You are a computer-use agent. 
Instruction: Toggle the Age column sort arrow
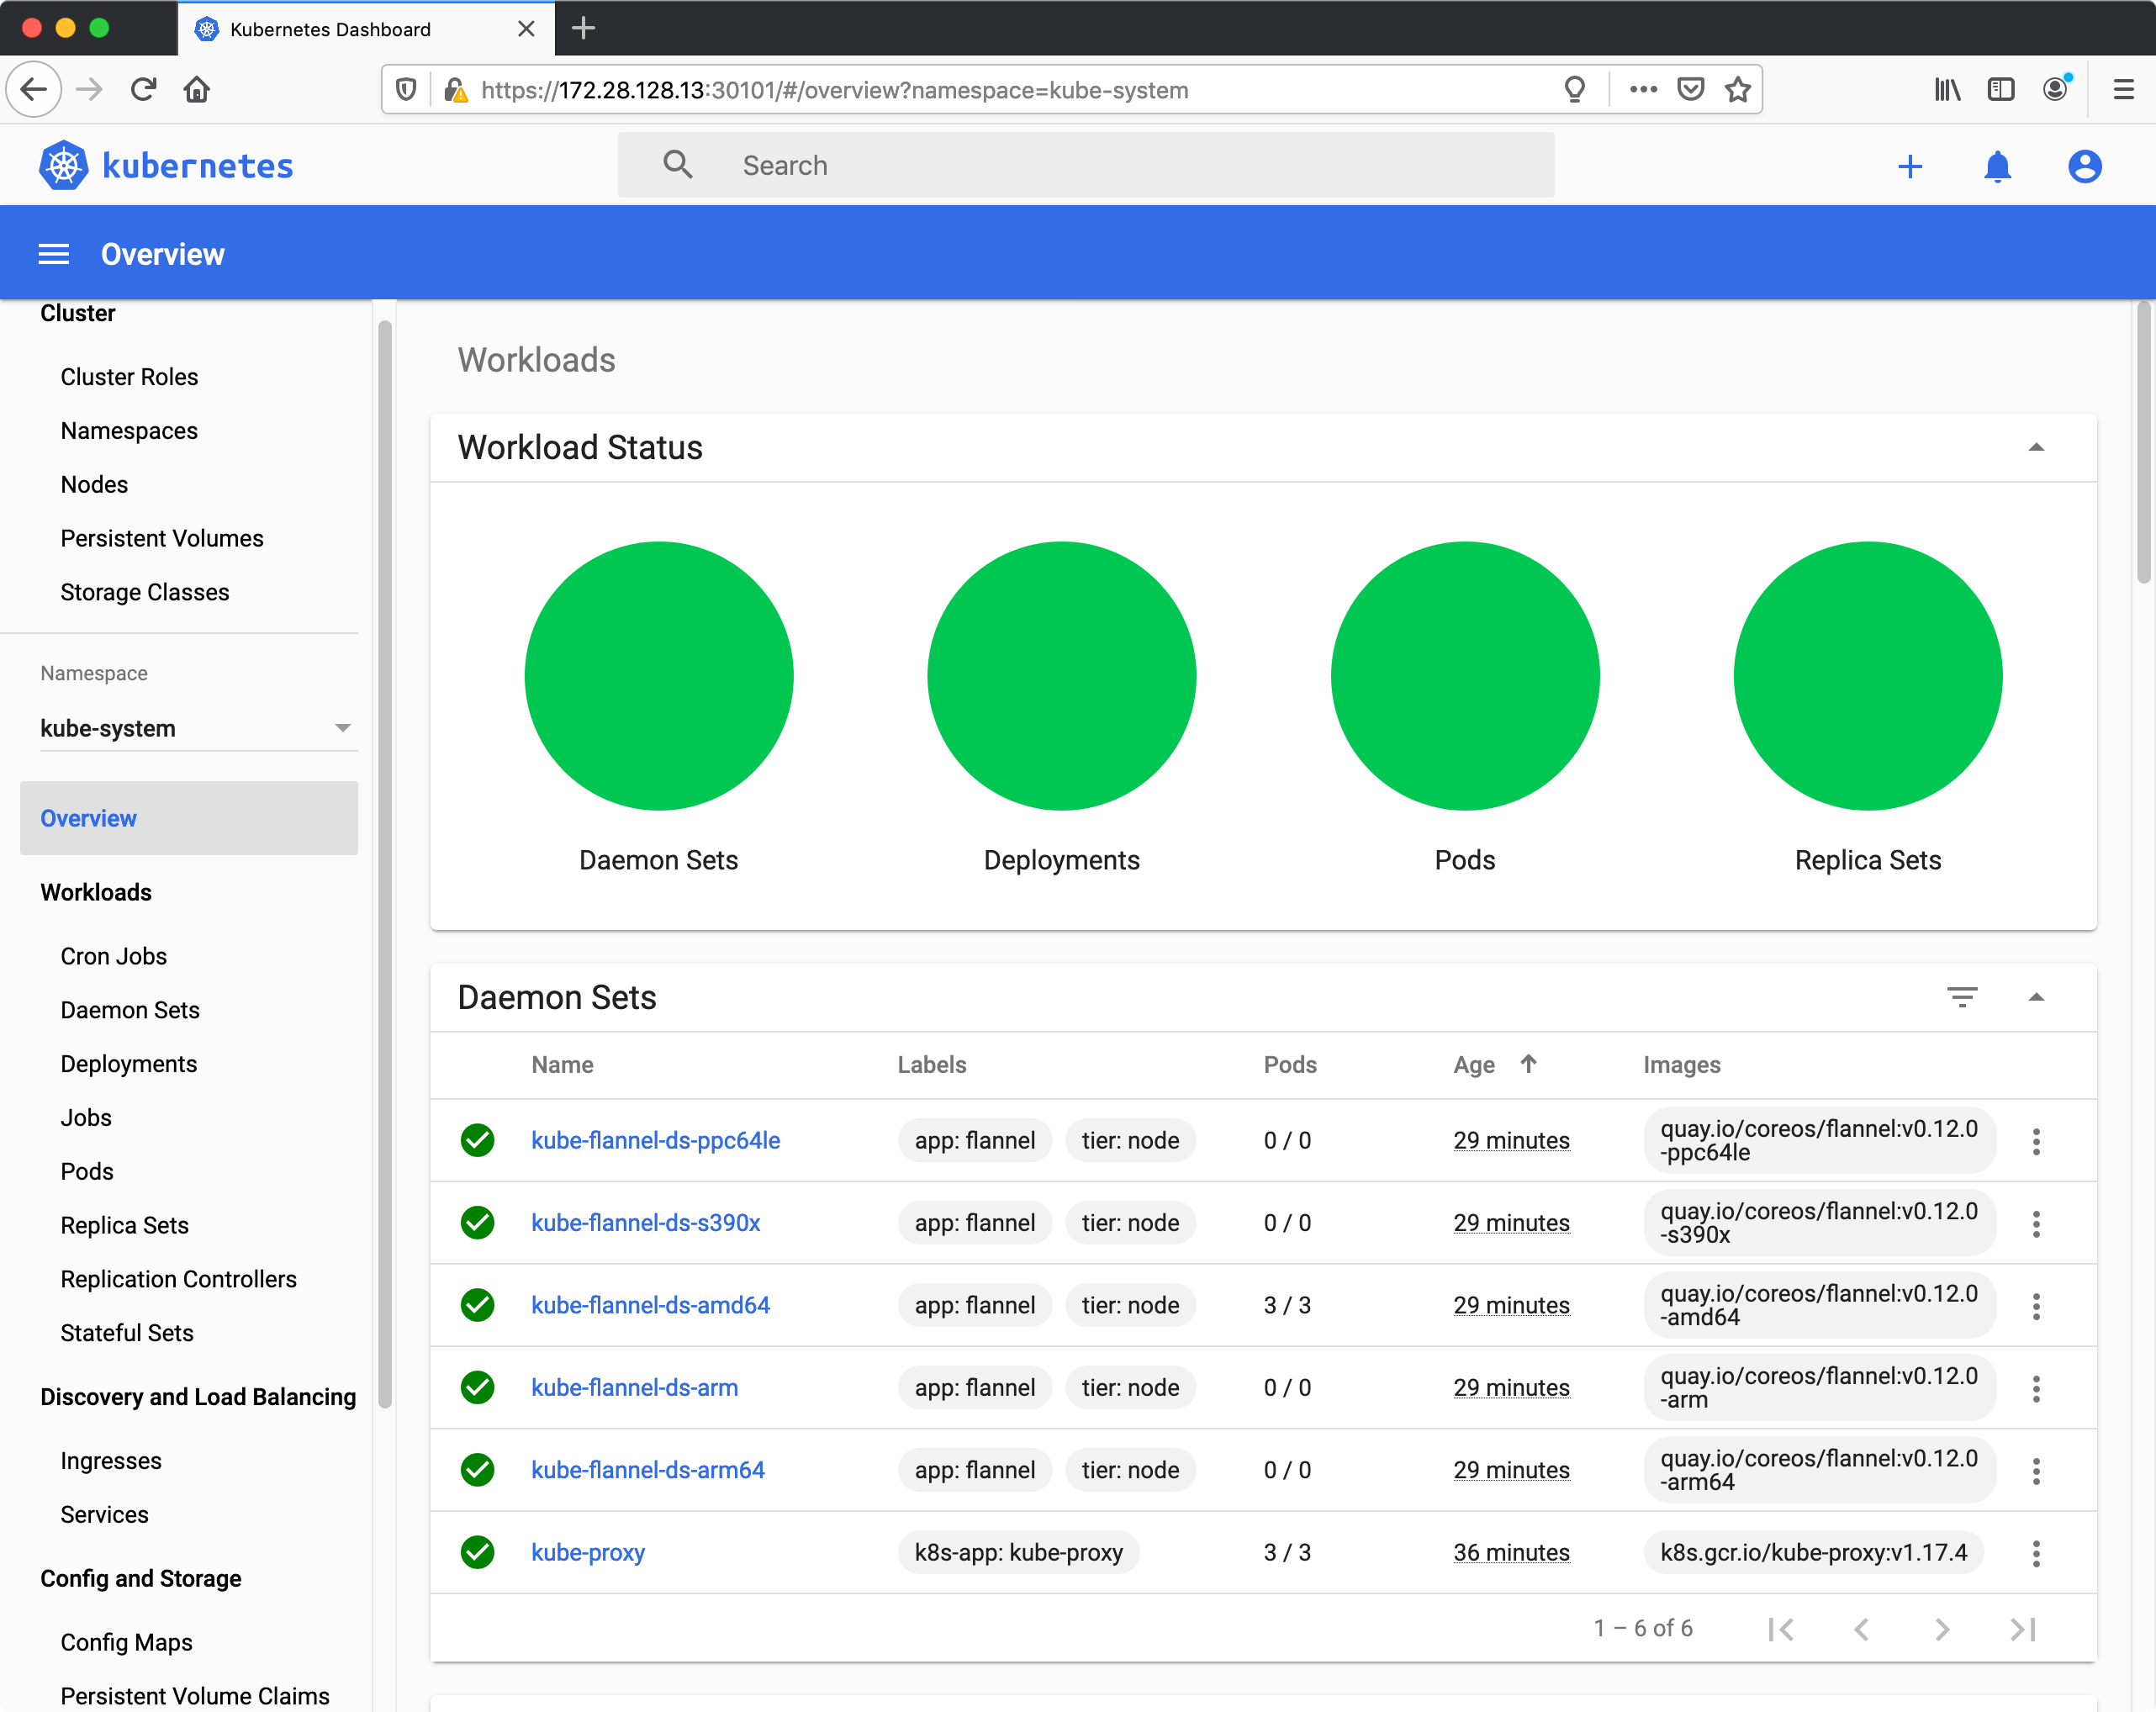tap(1528, 1064)
